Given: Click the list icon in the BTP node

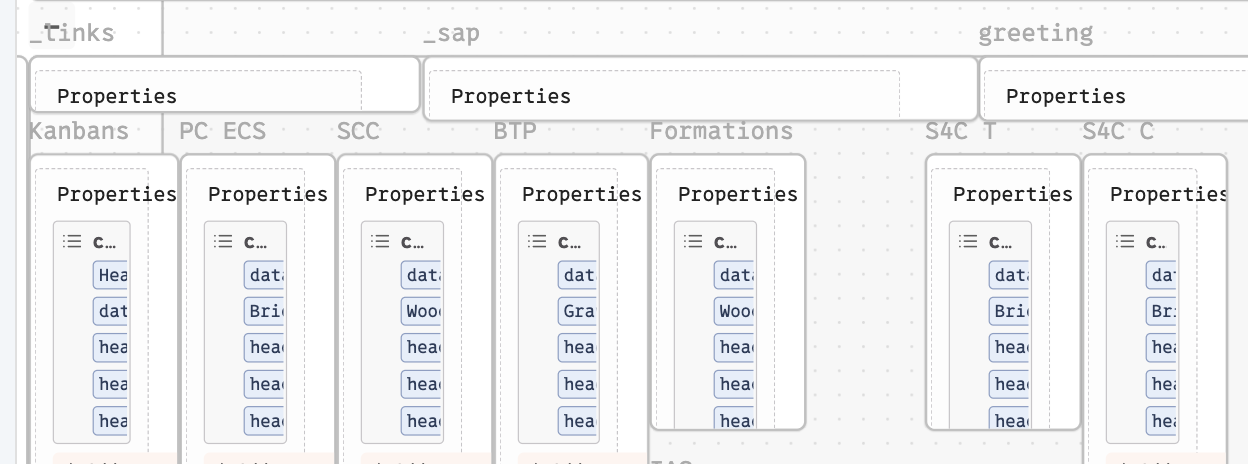Looking at the screenshot, I should tap(536, 241).
